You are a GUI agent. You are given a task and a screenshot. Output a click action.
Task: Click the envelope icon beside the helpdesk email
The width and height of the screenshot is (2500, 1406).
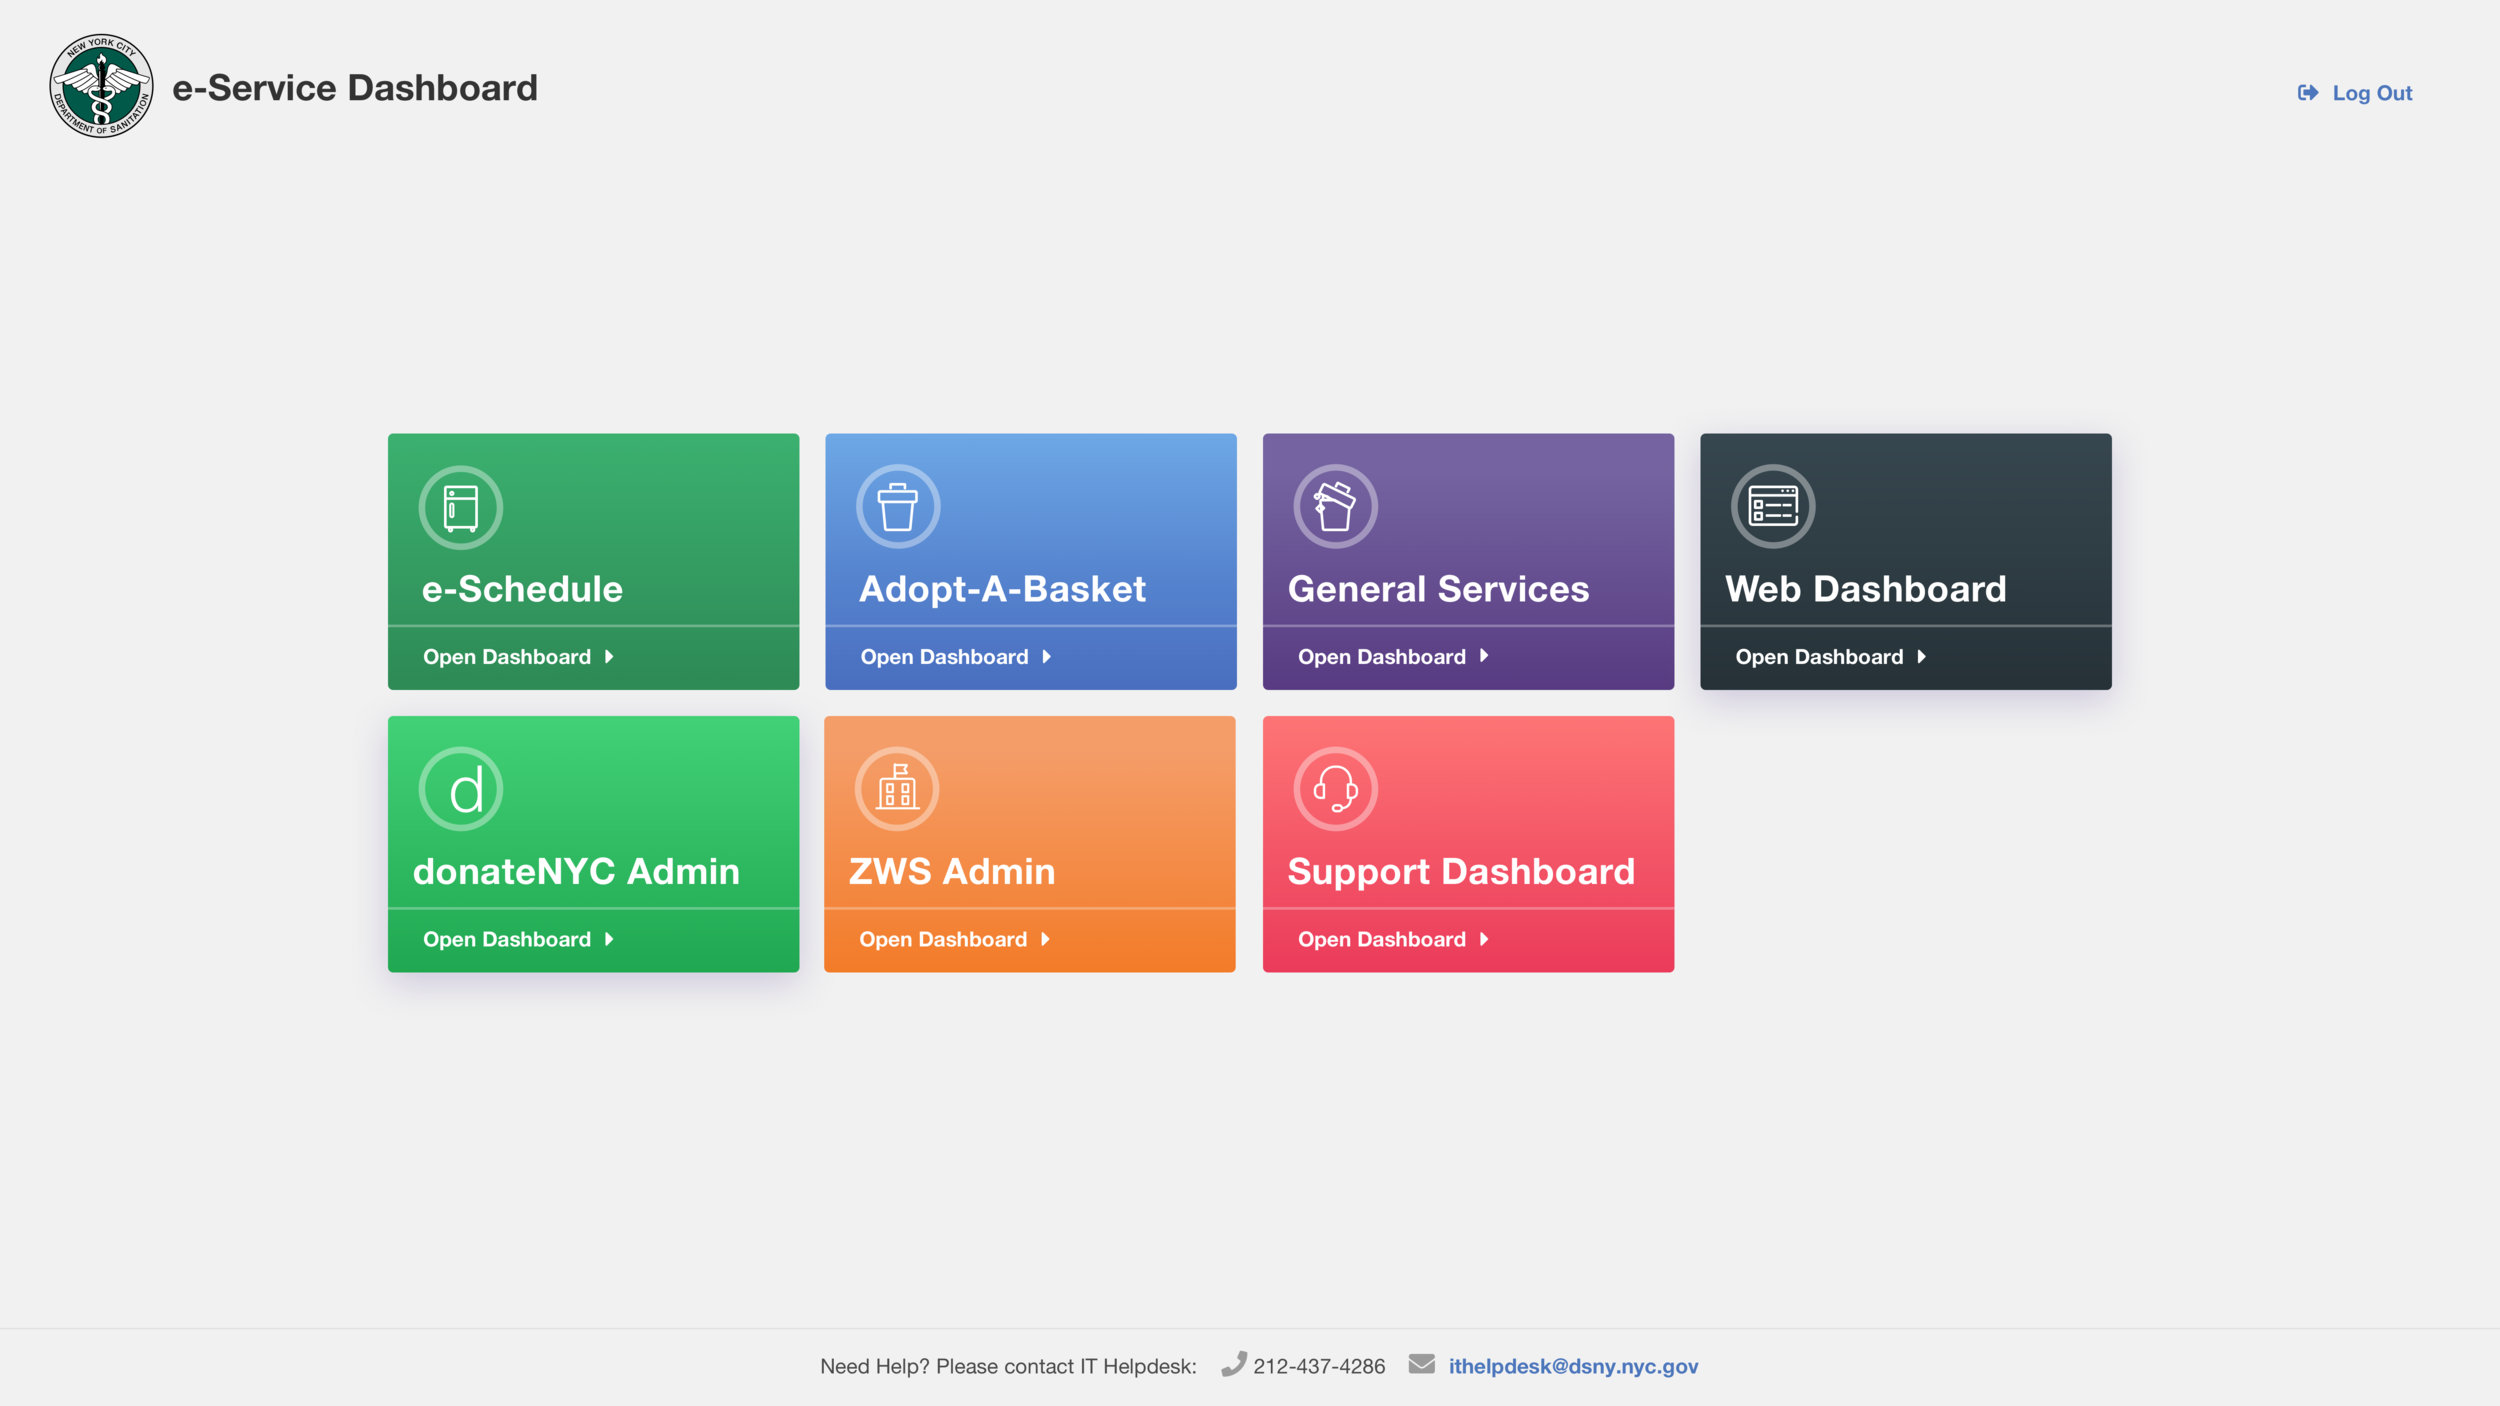1424,1365
